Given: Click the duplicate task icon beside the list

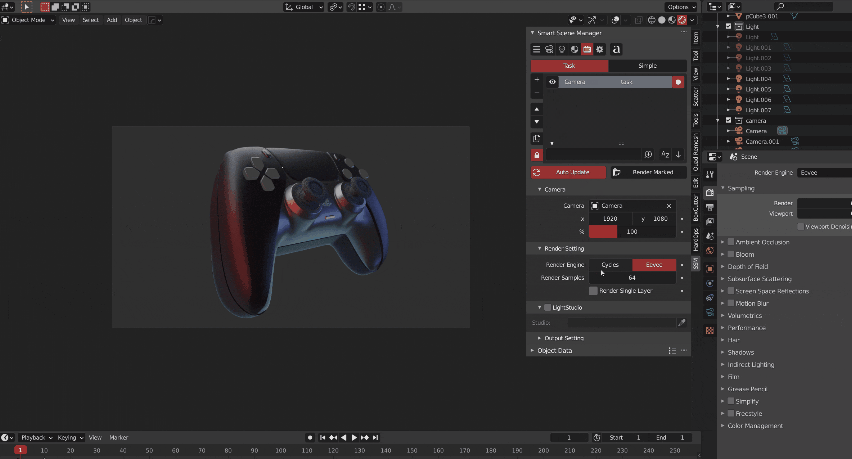Looking at the screenshot, I should [537, 139].
